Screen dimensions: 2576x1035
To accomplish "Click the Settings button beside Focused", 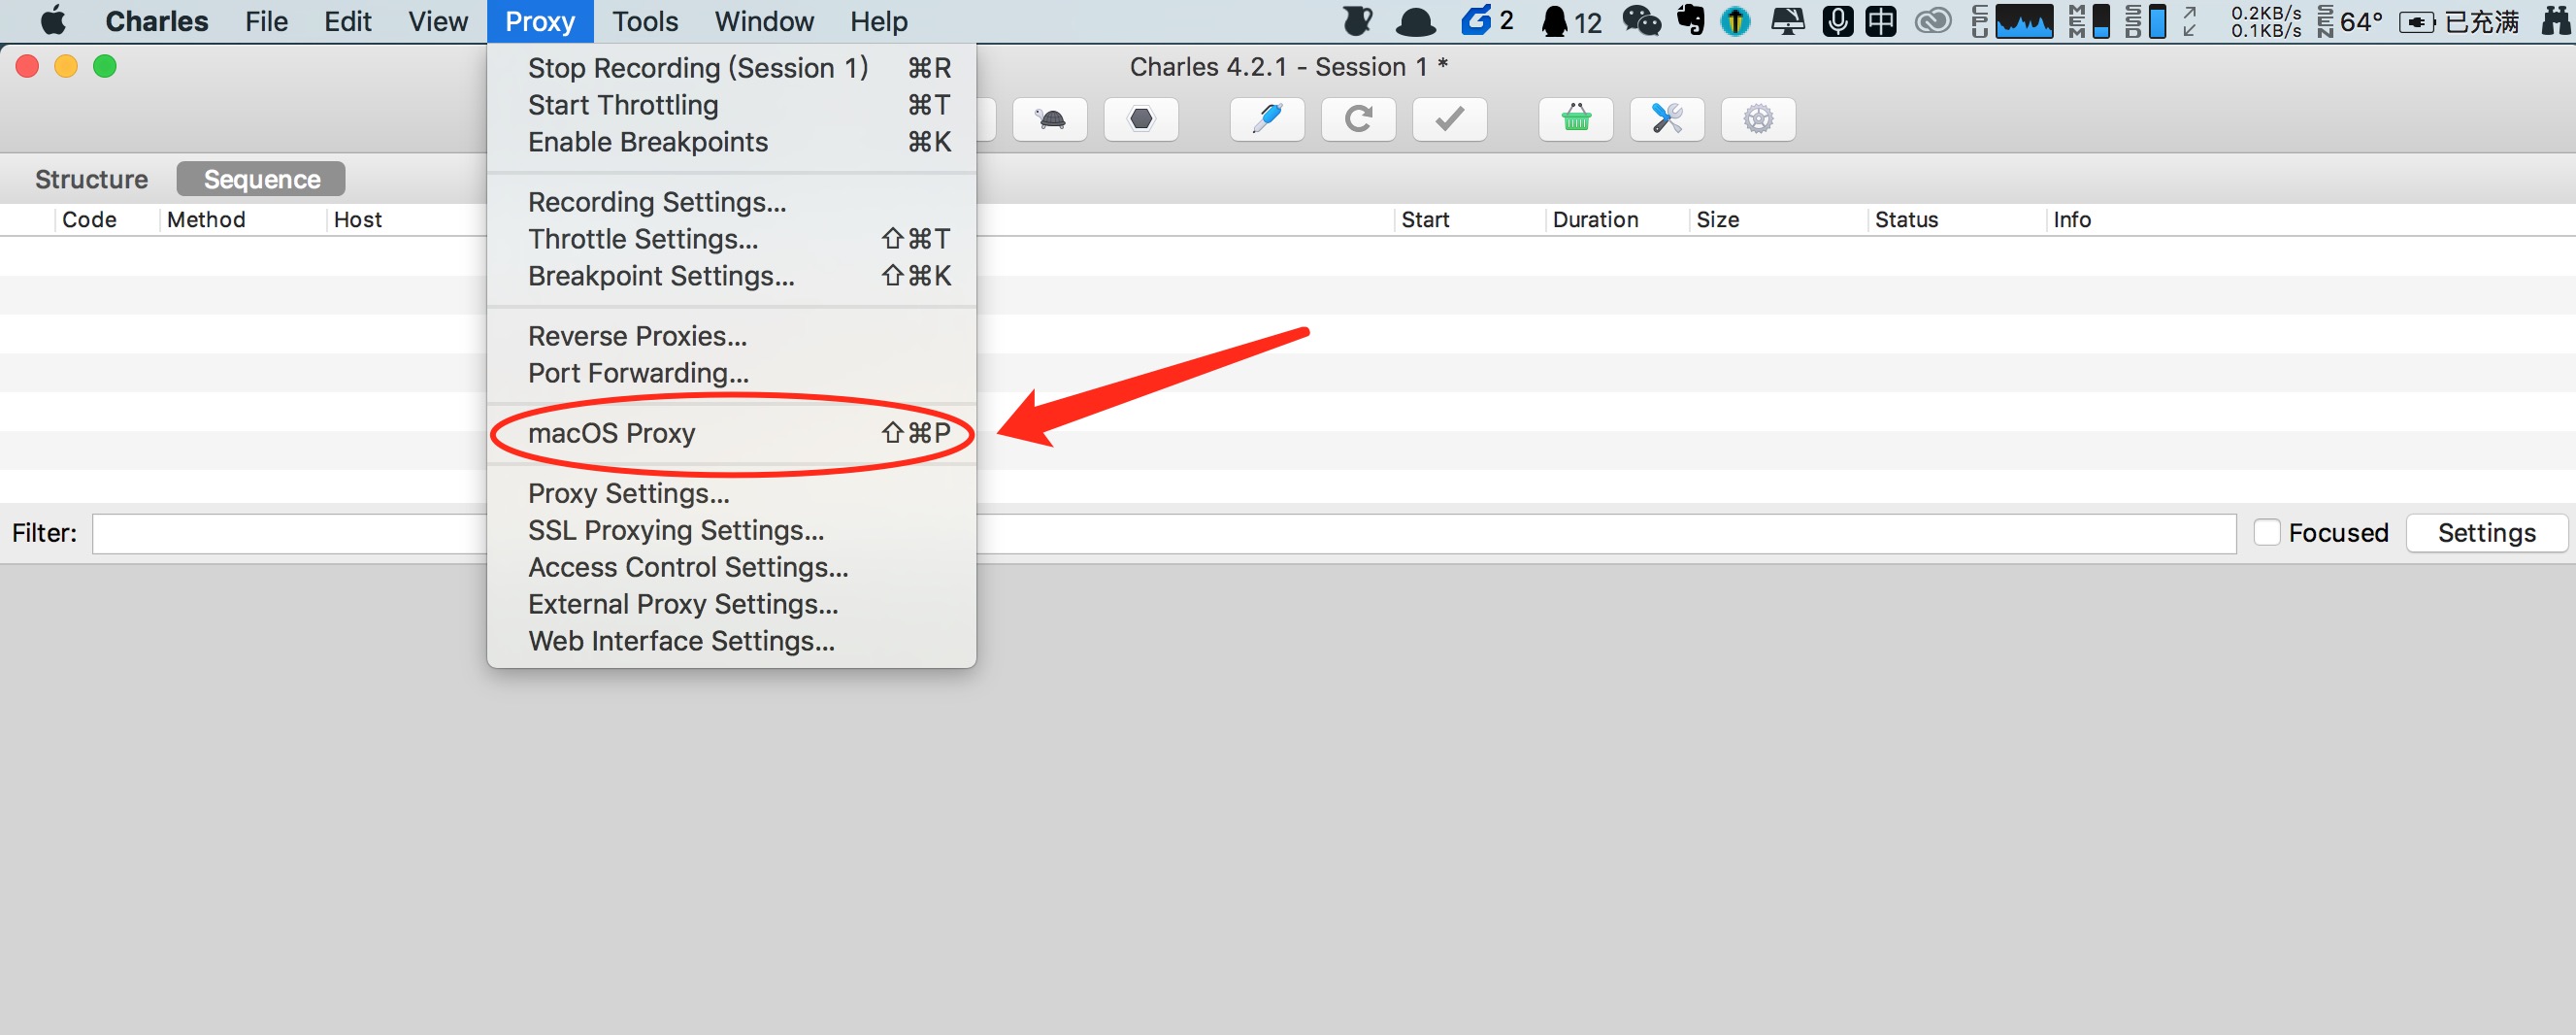I will pyautogui.click(x=2486, y=532).
